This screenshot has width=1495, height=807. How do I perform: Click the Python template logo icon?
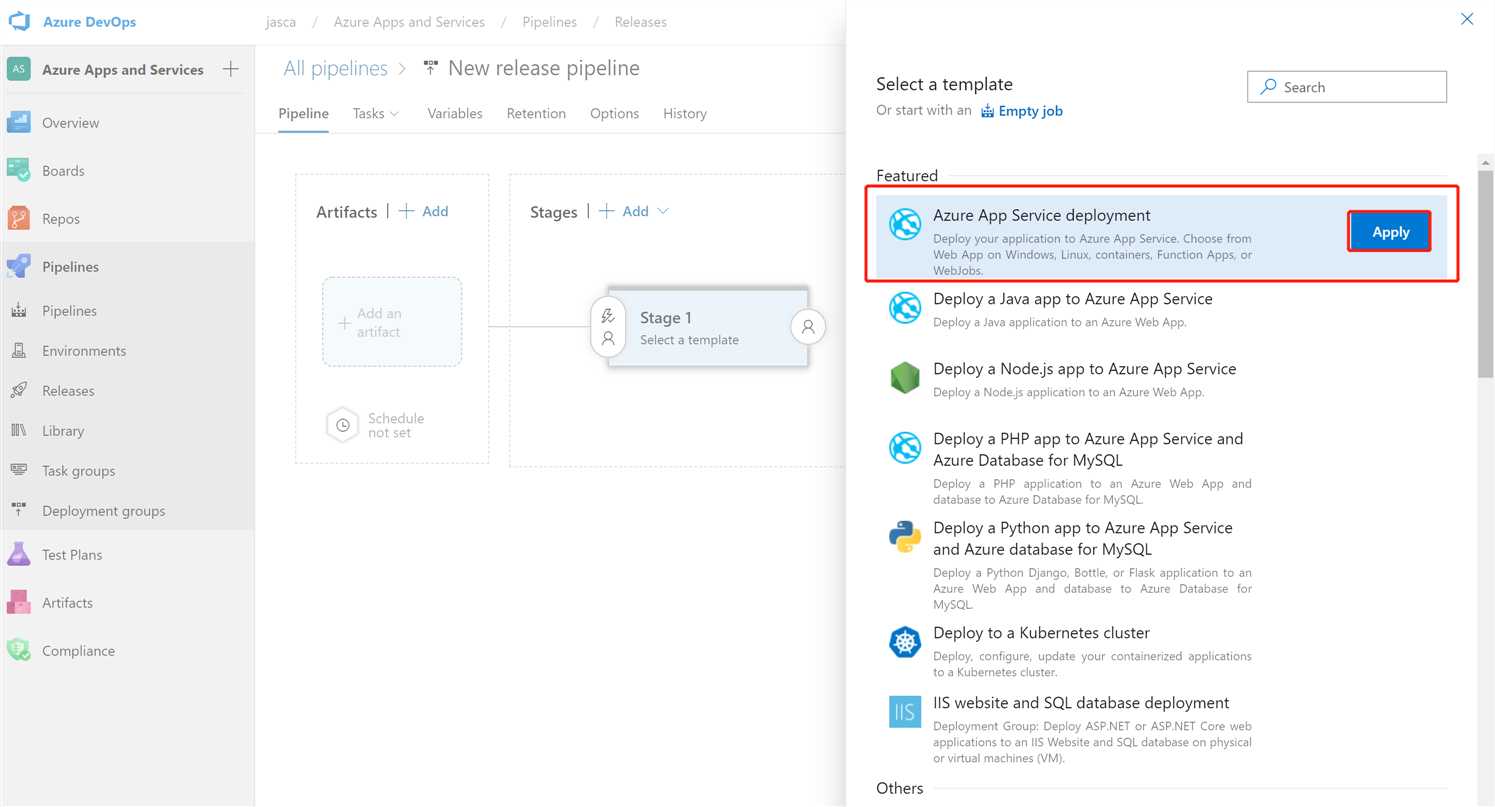pyautogui.click(x=905, y=537)
